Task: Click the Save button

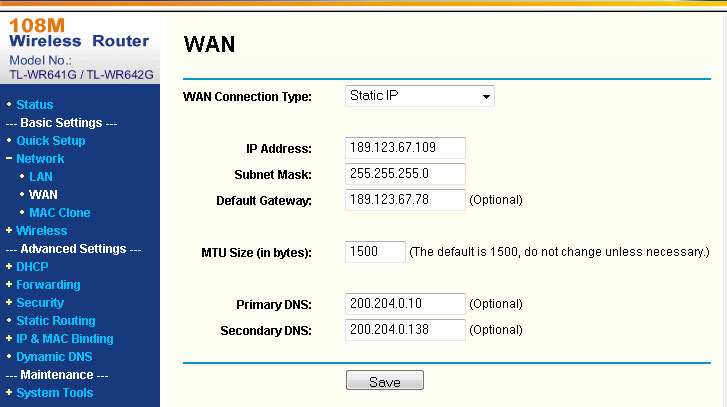Action: [385, 381]
